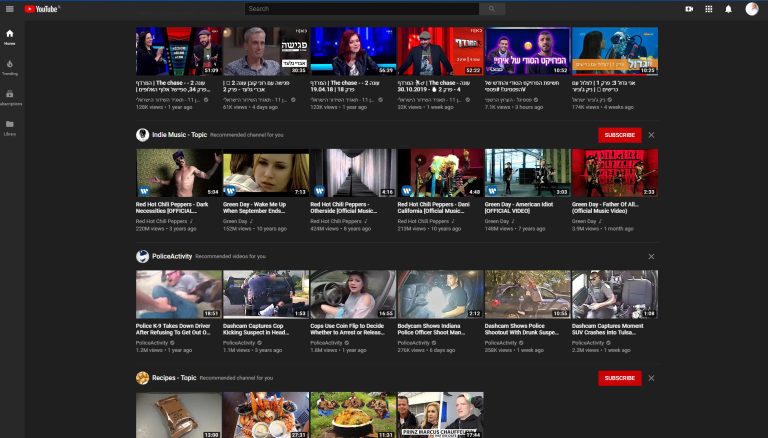Open Library in sidebar

(x=10, y=128)
